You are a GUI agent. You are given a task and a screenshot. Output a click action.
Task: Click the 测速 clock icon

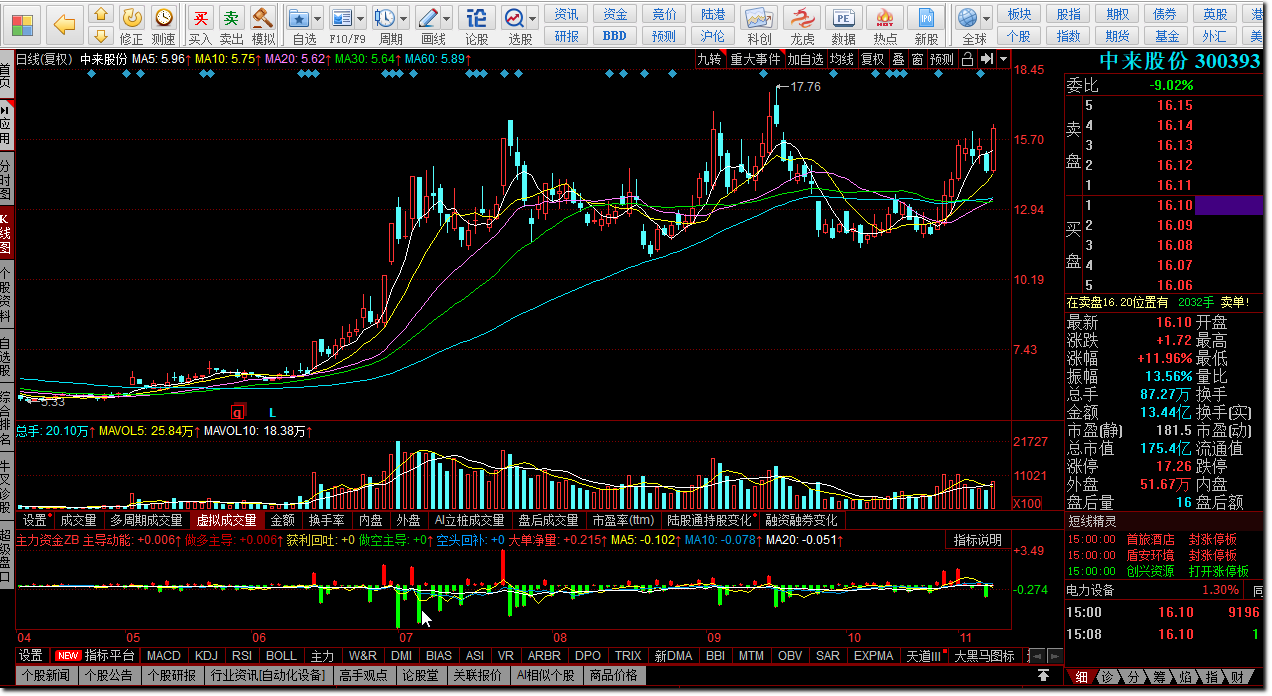(163, 17)
